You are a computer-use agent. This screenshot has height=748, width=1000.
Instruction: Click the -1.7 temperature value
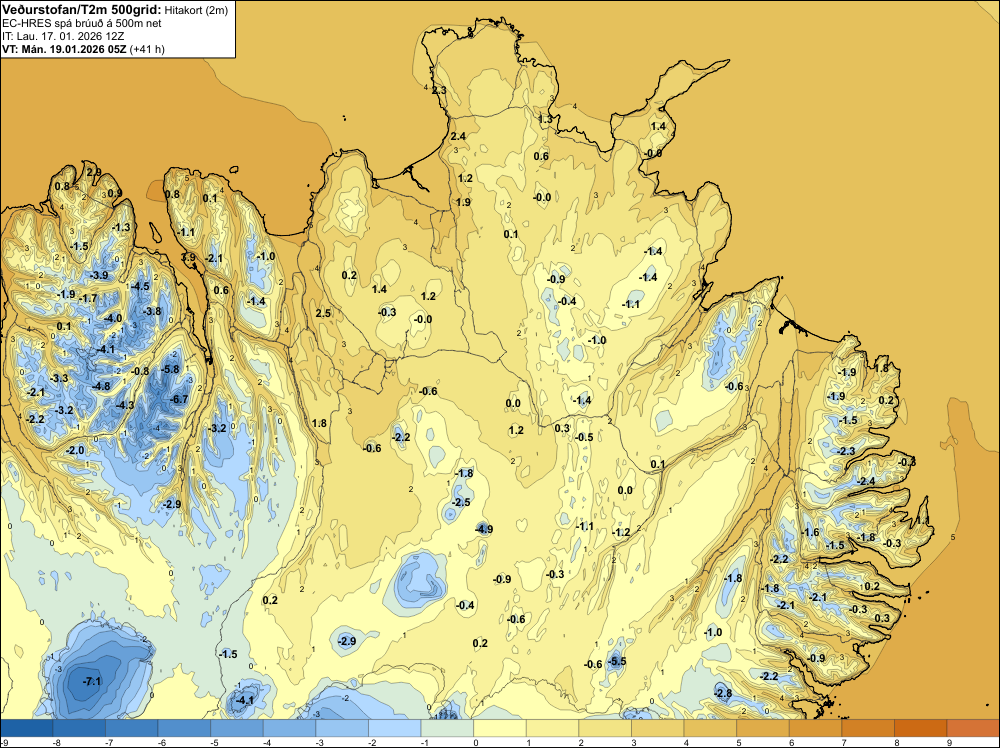pos(87,298)
